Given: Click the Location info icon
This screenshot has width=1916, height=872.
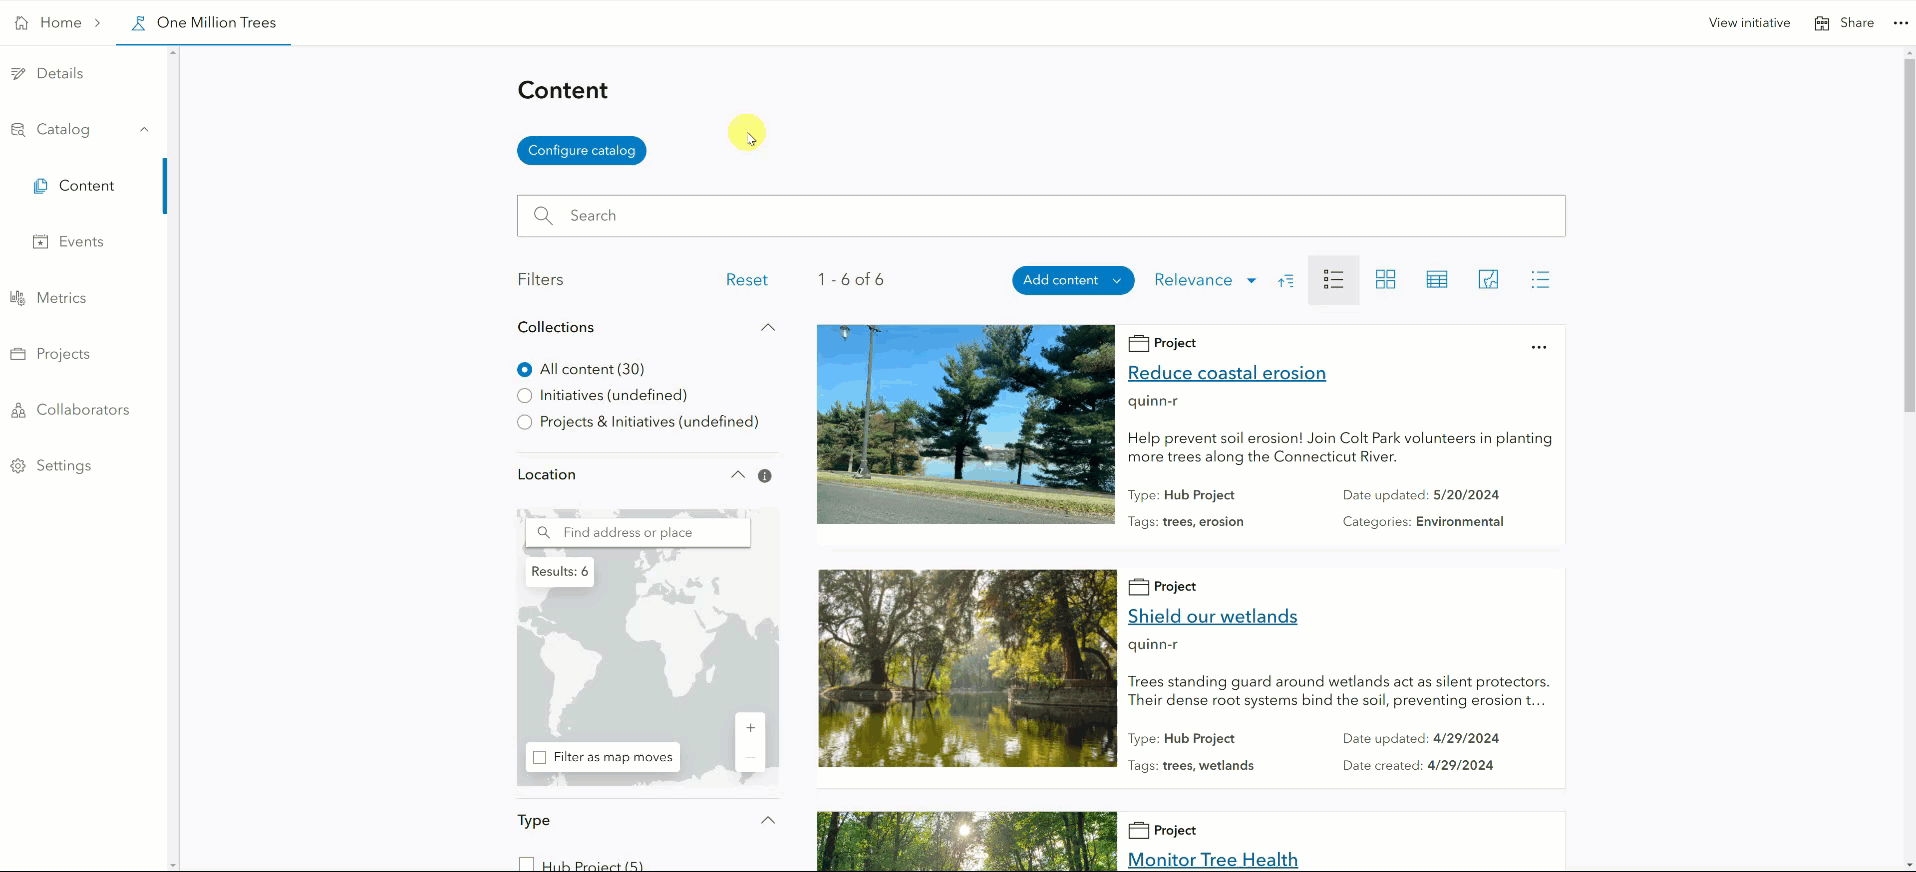Looking at the screenshot, I should [x=765, y=476].
